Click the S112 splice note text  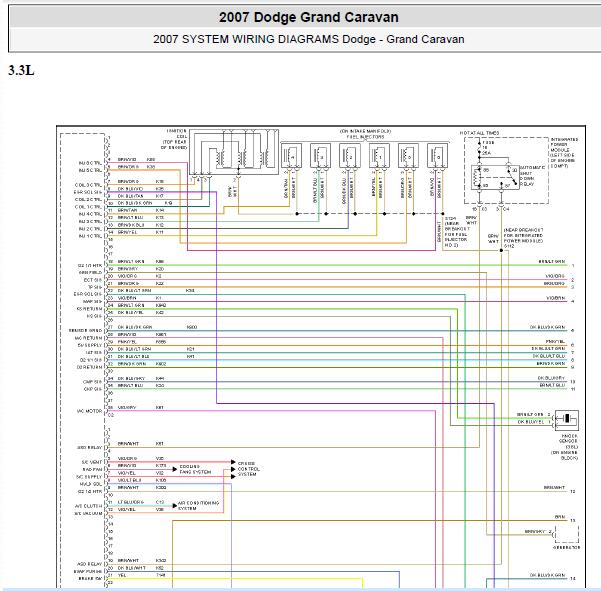tap(523, 238)
